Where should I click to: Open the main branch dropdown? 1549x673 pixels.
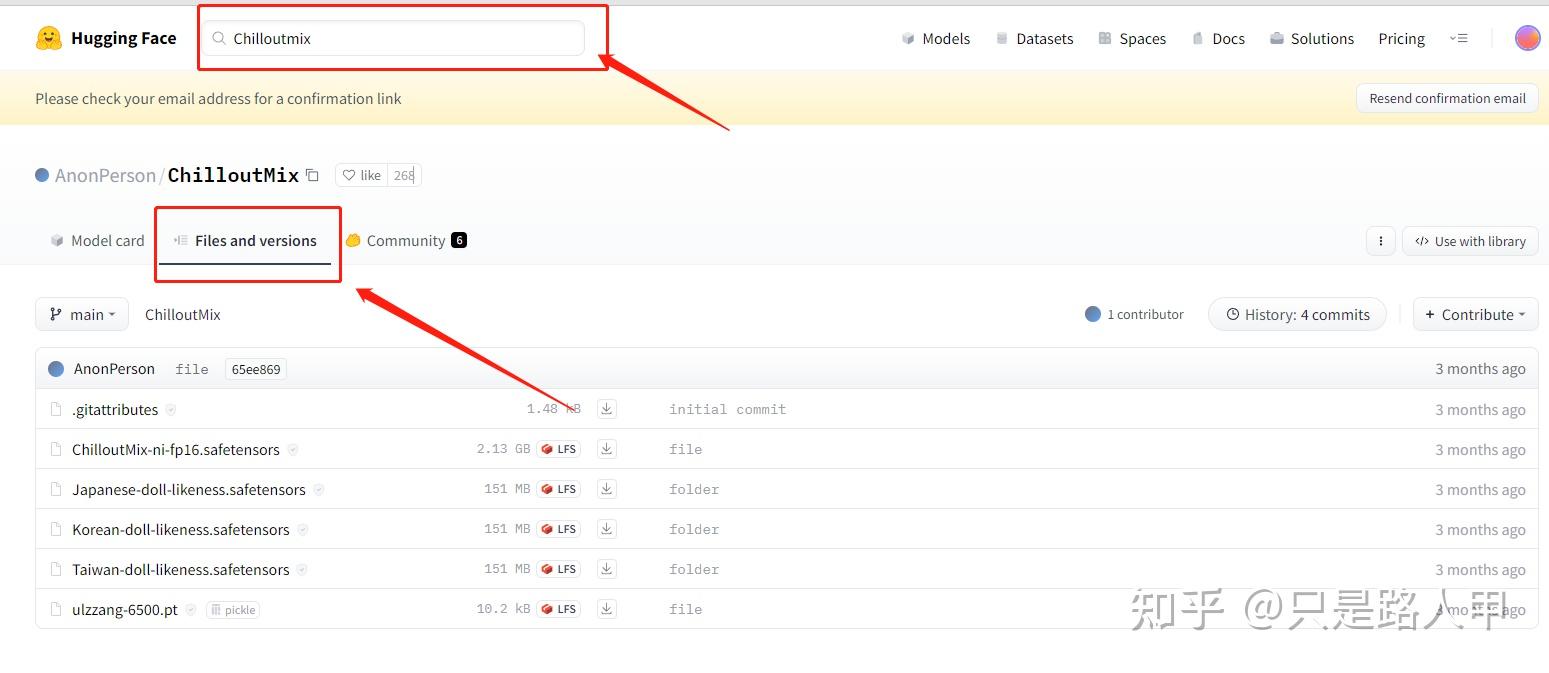82,314
